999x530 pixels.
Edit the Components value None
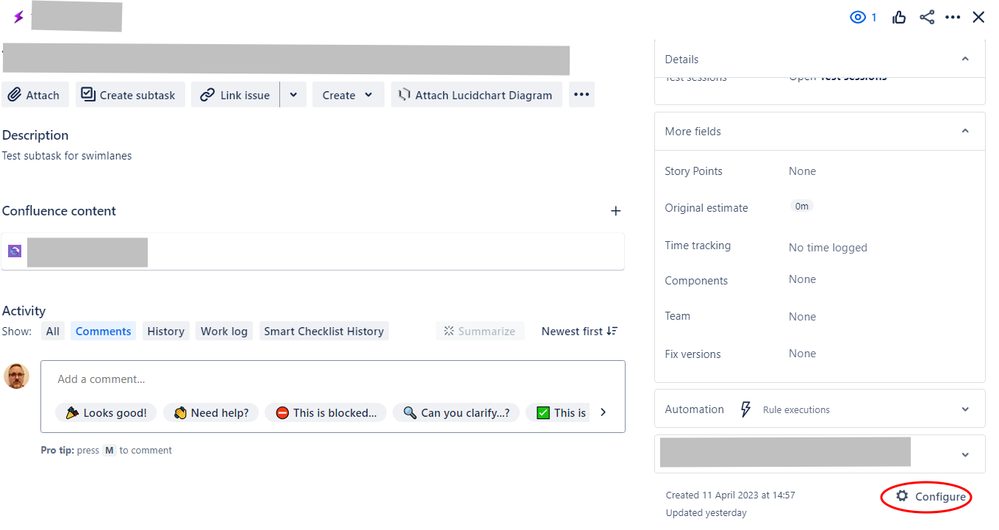click(x=802, y=280)
